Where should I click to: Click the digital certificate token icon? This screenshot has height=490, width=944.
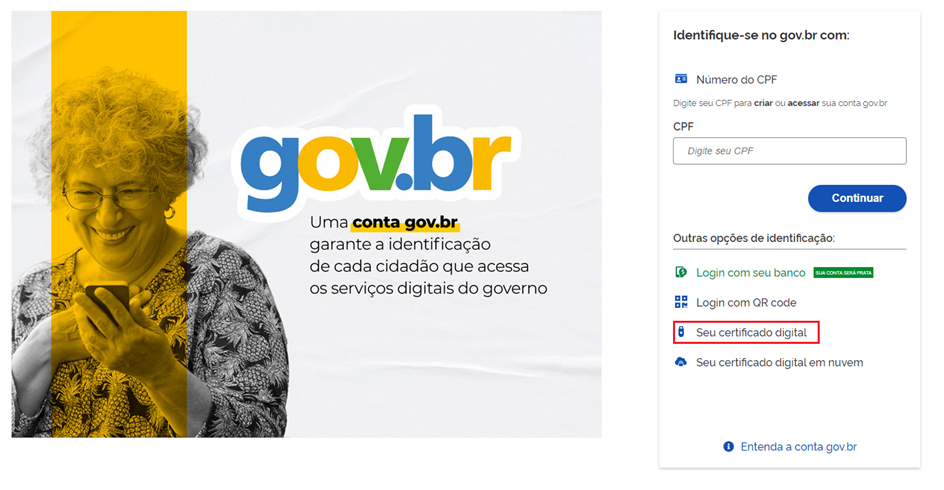click(681, 332)
